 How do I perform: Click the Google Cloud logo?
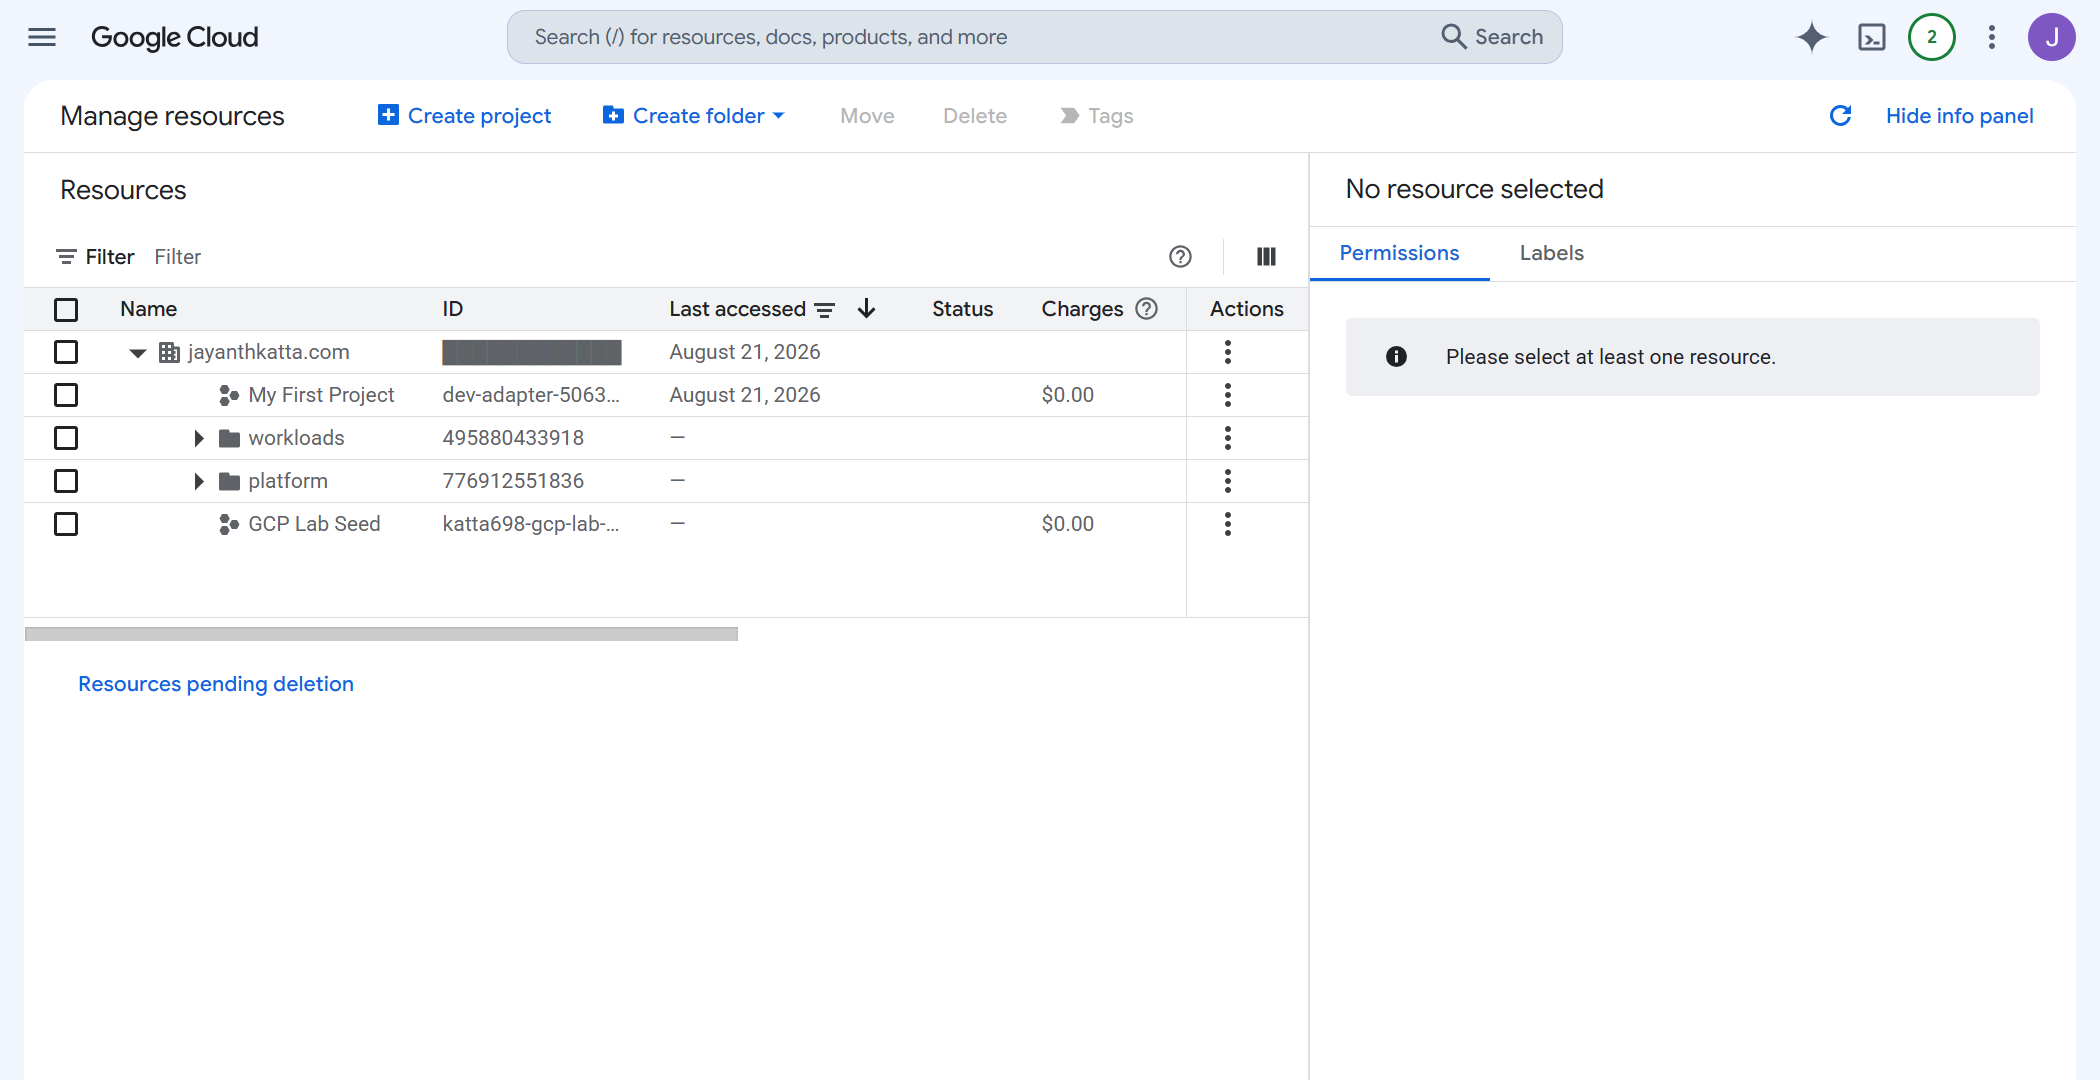point(175,37)
